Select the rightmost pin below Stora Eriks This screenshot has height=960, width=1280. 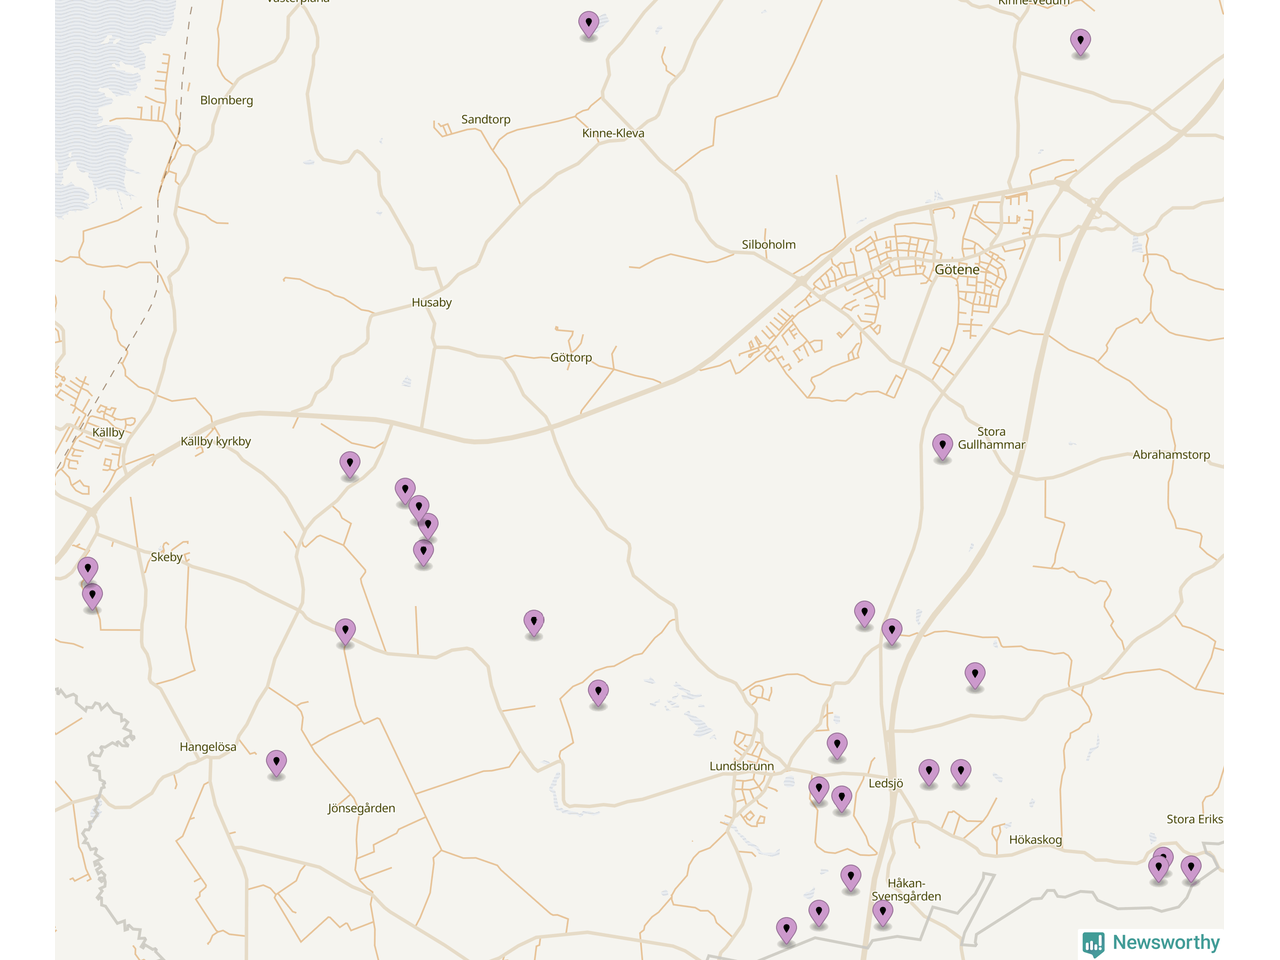click(x=1191, y=868)
